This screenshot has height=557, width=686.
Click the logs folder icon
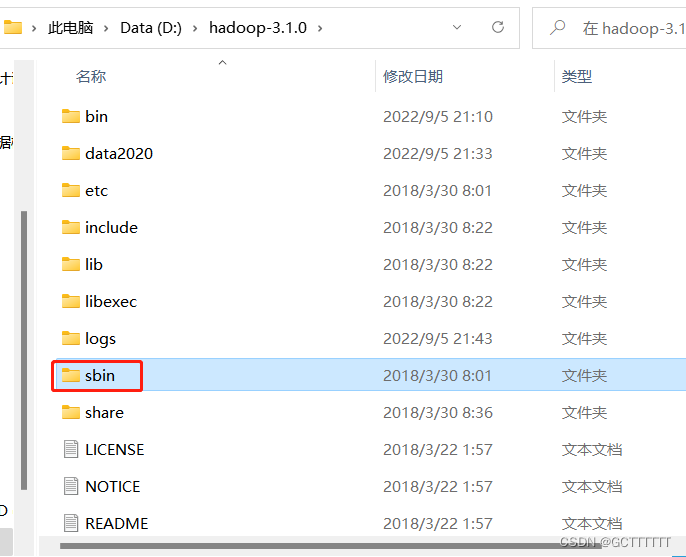70,338
